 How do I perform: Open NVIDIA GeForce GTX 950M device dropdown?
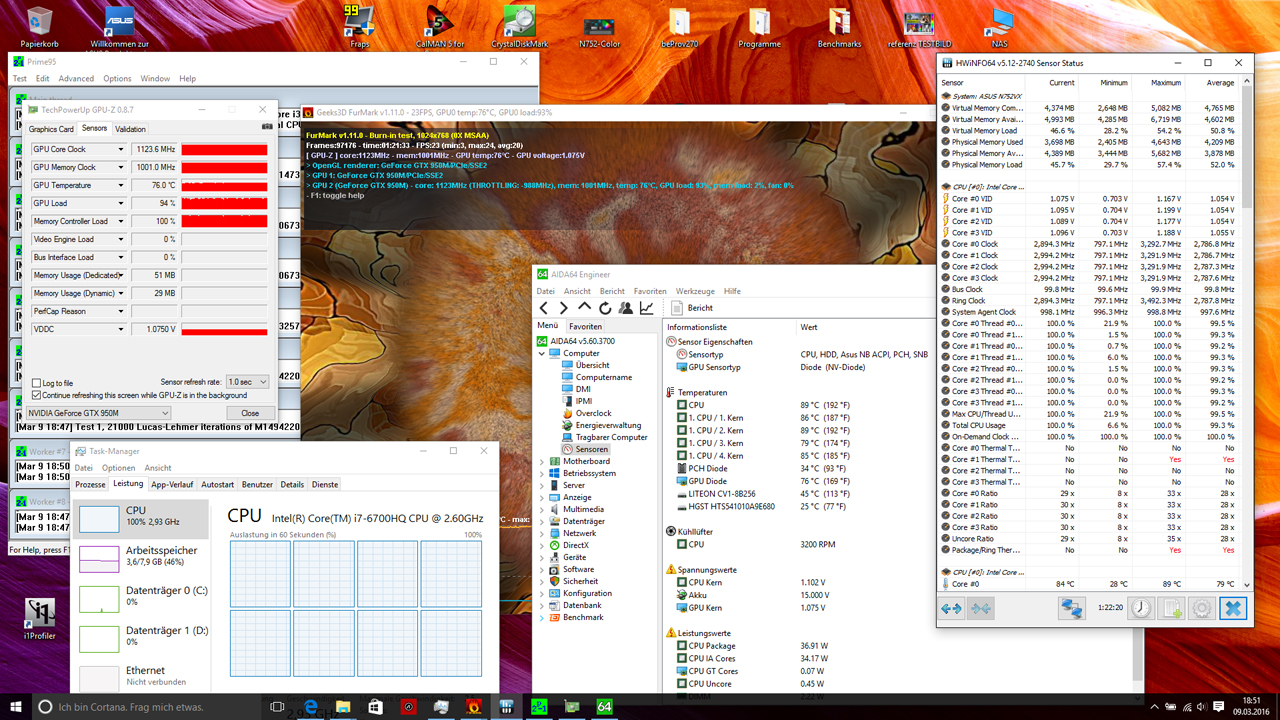pyautogui.click(x=98, y=413)
